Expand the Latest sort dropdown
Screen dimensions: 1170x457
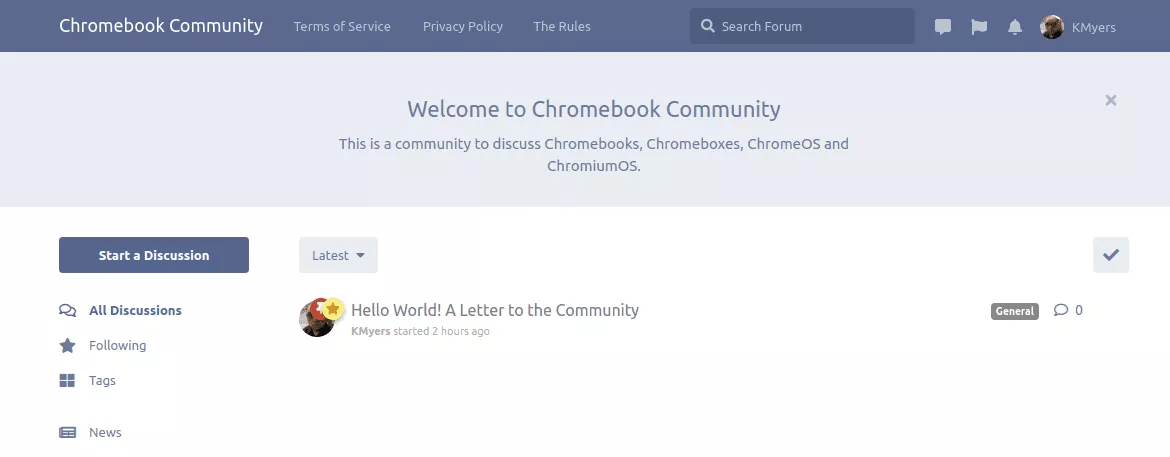[338, 255]
